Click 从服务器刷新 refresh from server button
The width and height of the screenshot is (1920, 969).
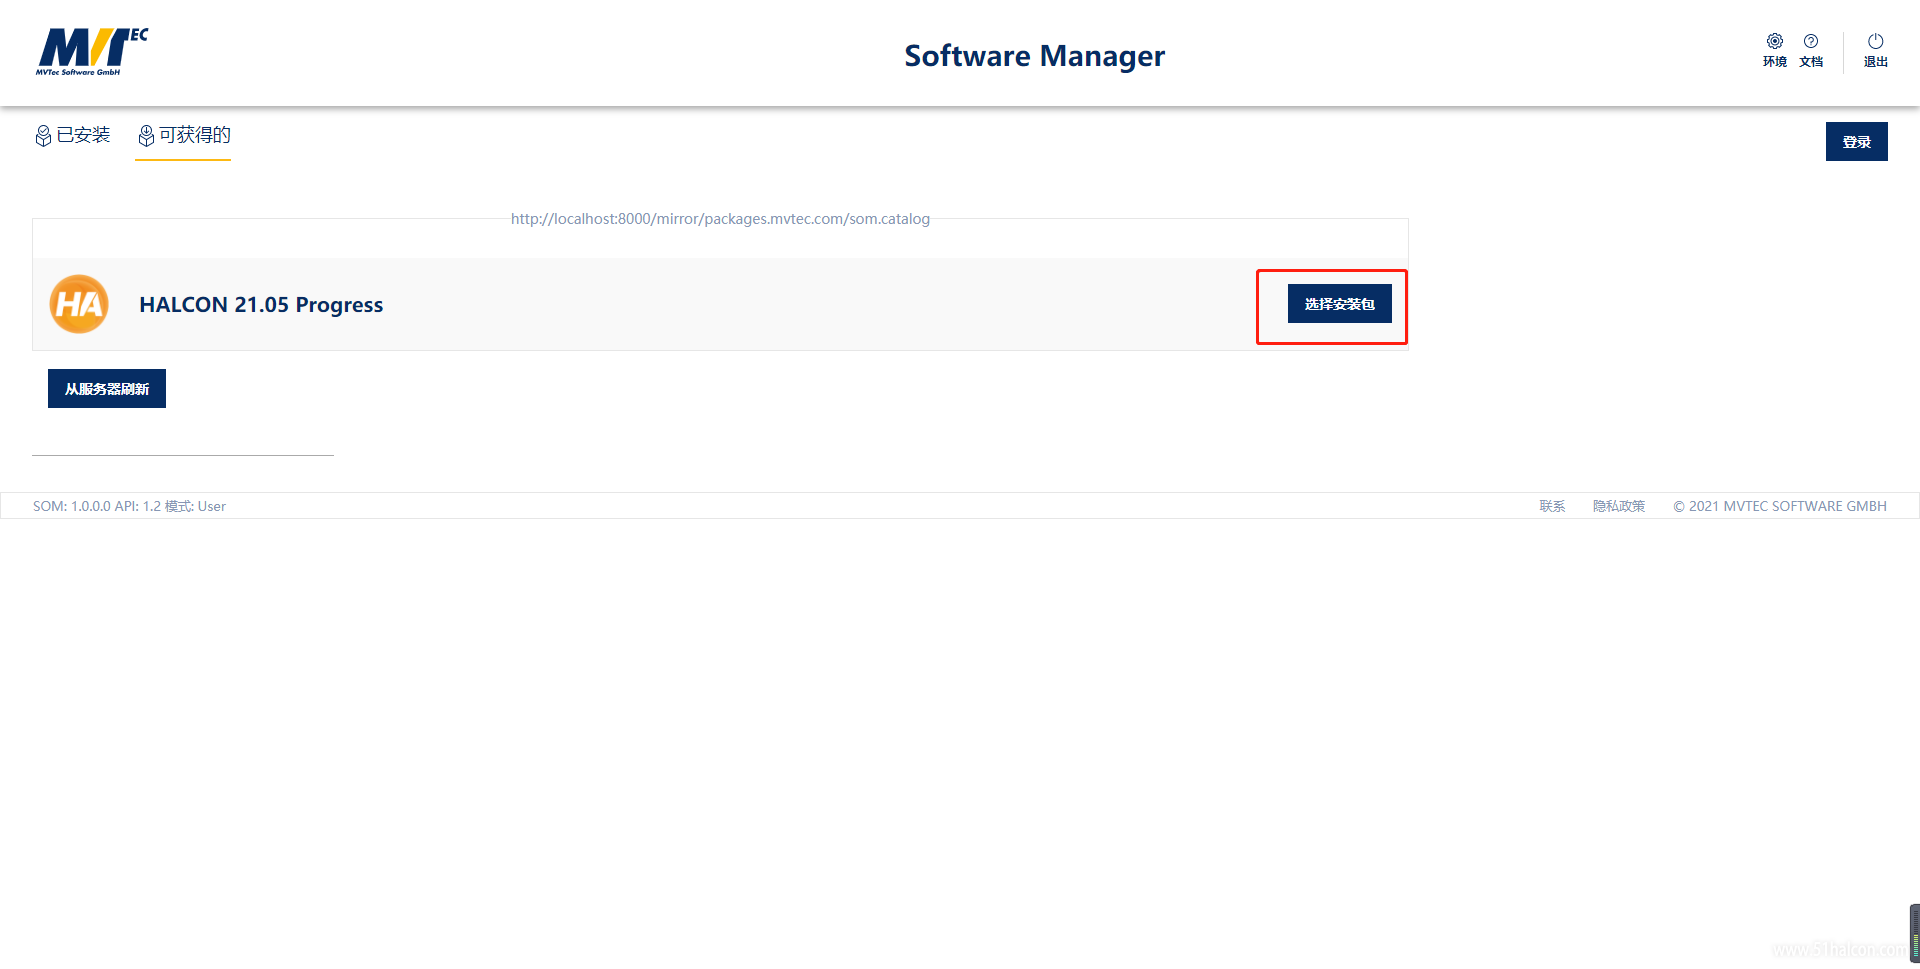pyautogui.click(x=107, y=388)
